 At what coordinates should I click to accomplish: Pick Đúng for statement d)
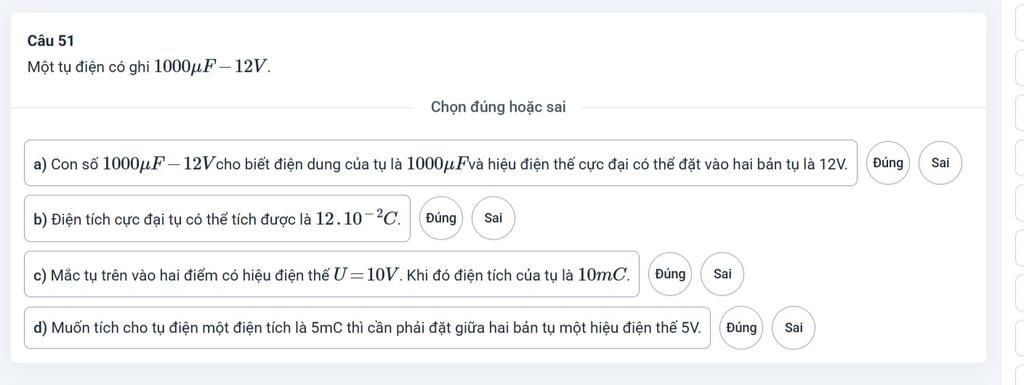click(x=741, y=328)
